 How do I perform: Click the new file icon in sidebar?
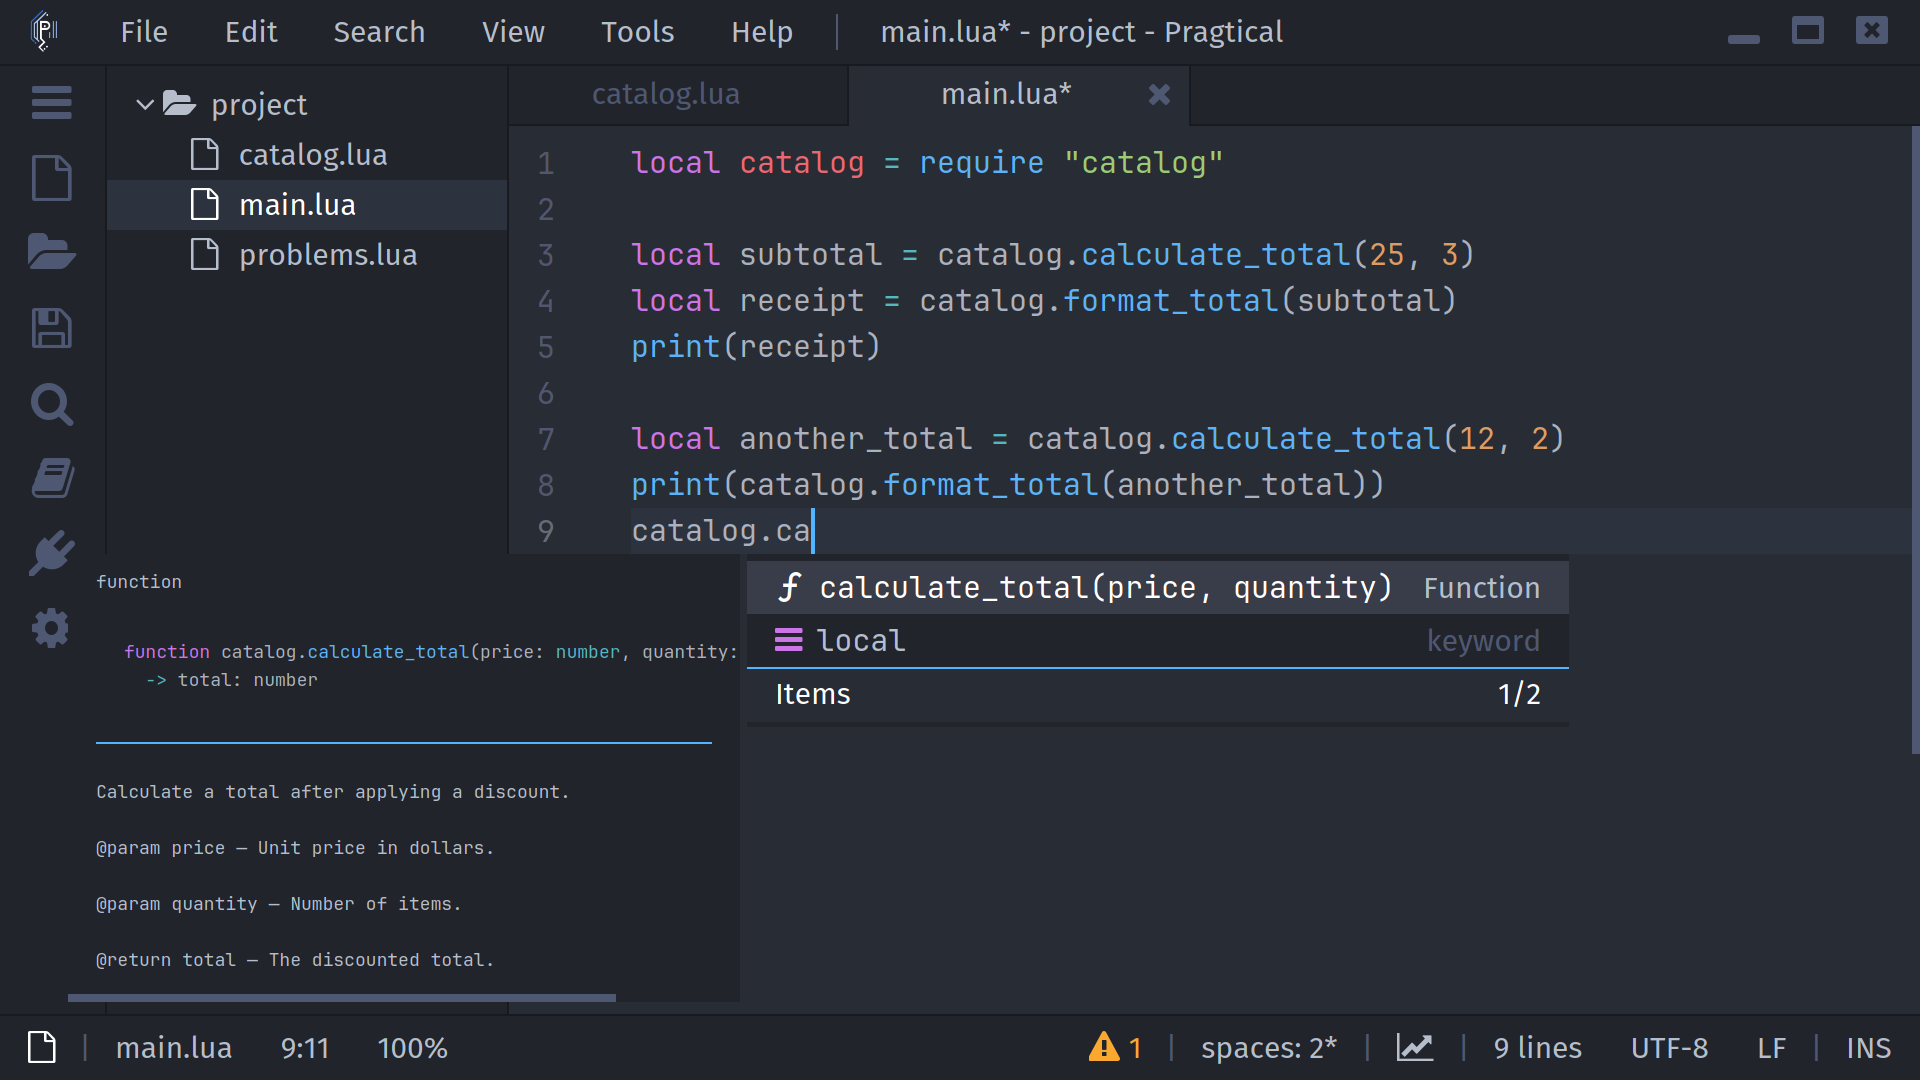pyautogui.click(x=51, y=178)
